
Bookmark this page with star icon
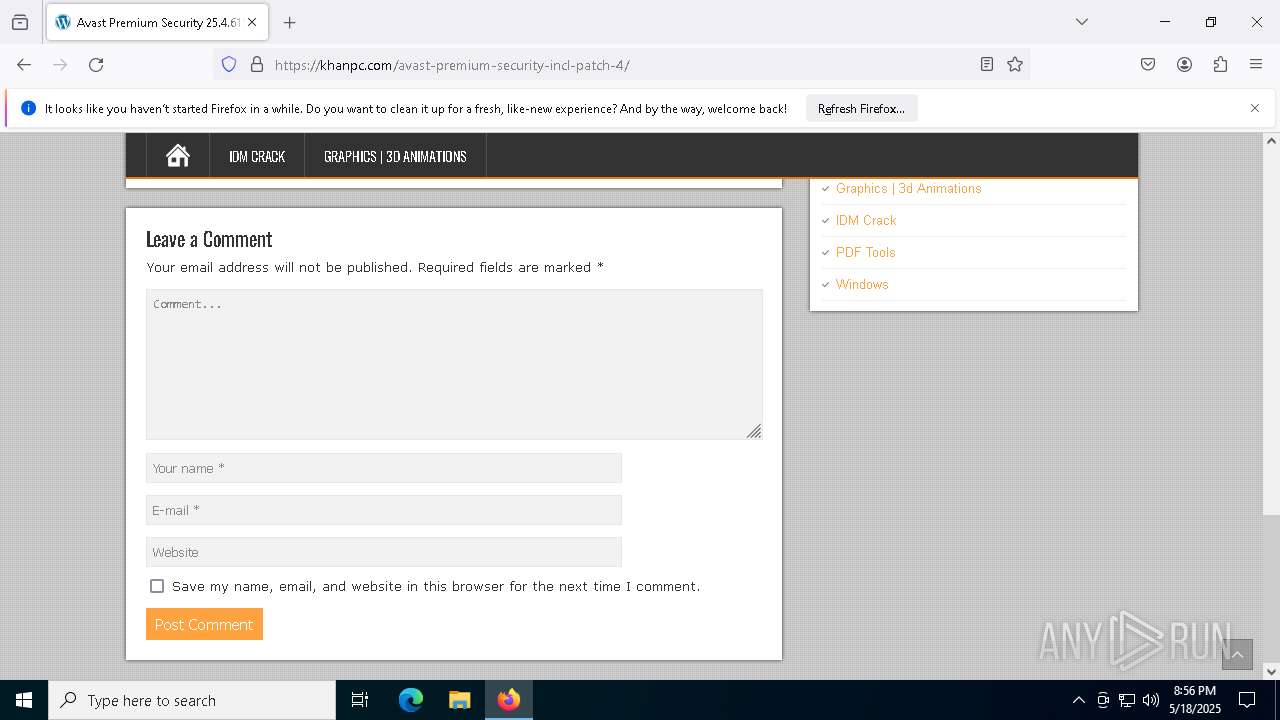(x=1015, y=64)
